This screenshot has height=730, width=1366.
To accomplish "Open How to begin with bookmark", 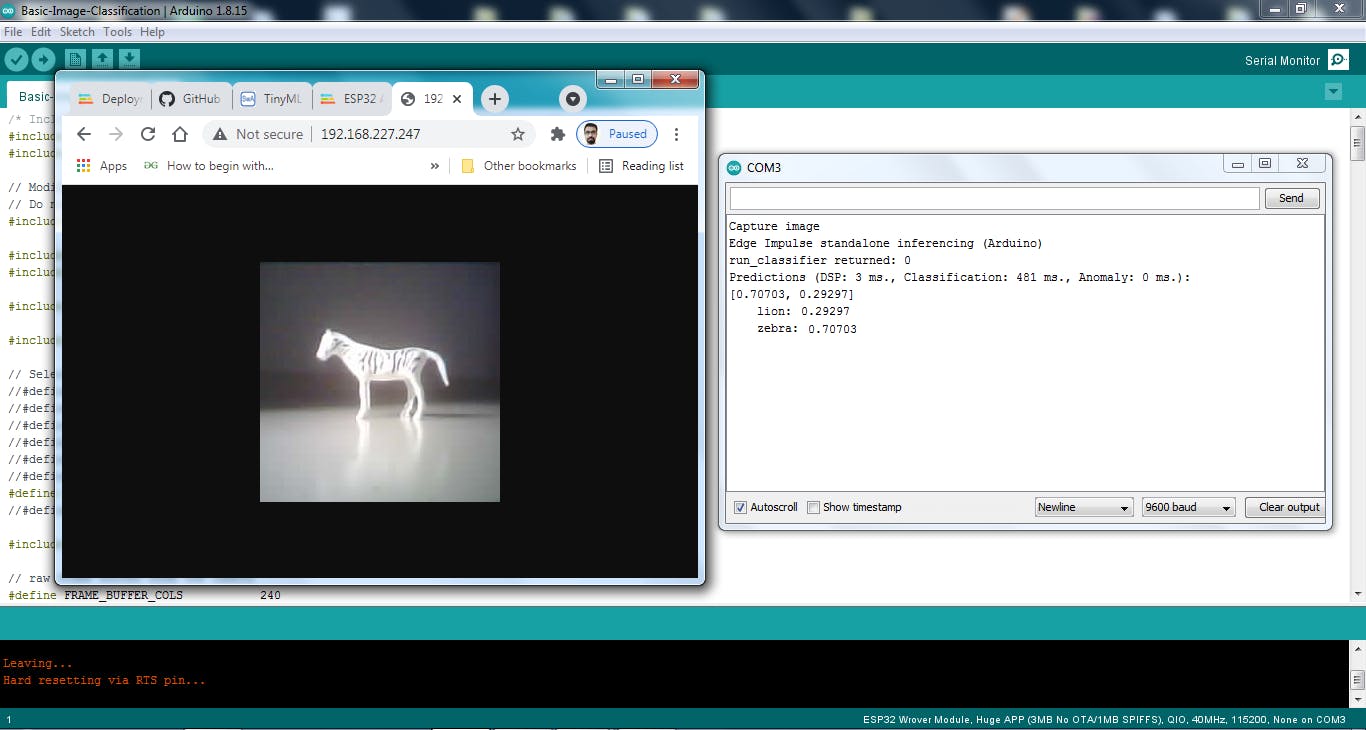I will (209, 166).
